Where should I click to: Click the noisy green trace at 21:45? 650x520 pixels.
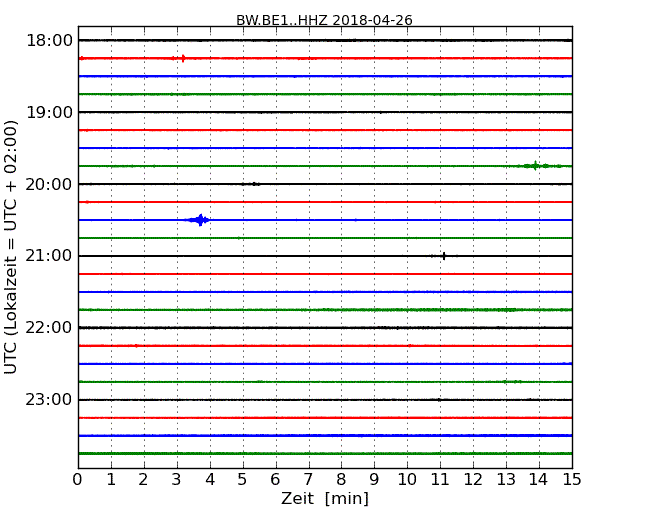click(x=325, y=310)
